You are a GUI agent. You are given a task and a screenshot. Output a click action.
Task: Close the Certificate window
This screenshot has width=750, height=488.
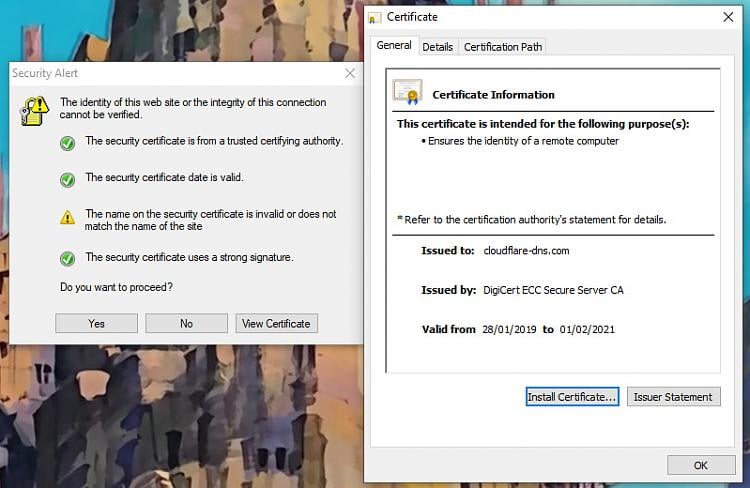pos(728,17)
